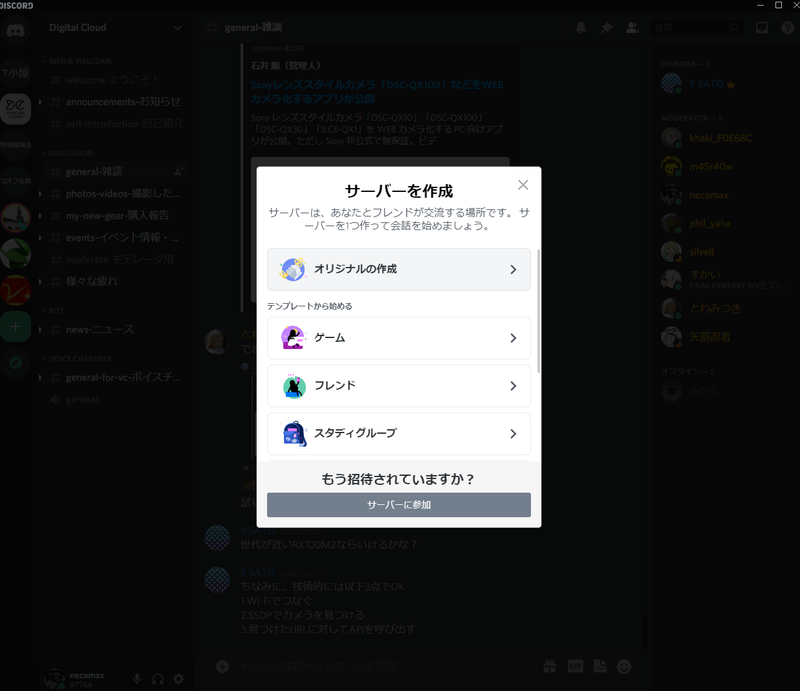Open my-new-gear-購入報告 channel
Viewport: 800px width, 691px height.
pos(116,216)
